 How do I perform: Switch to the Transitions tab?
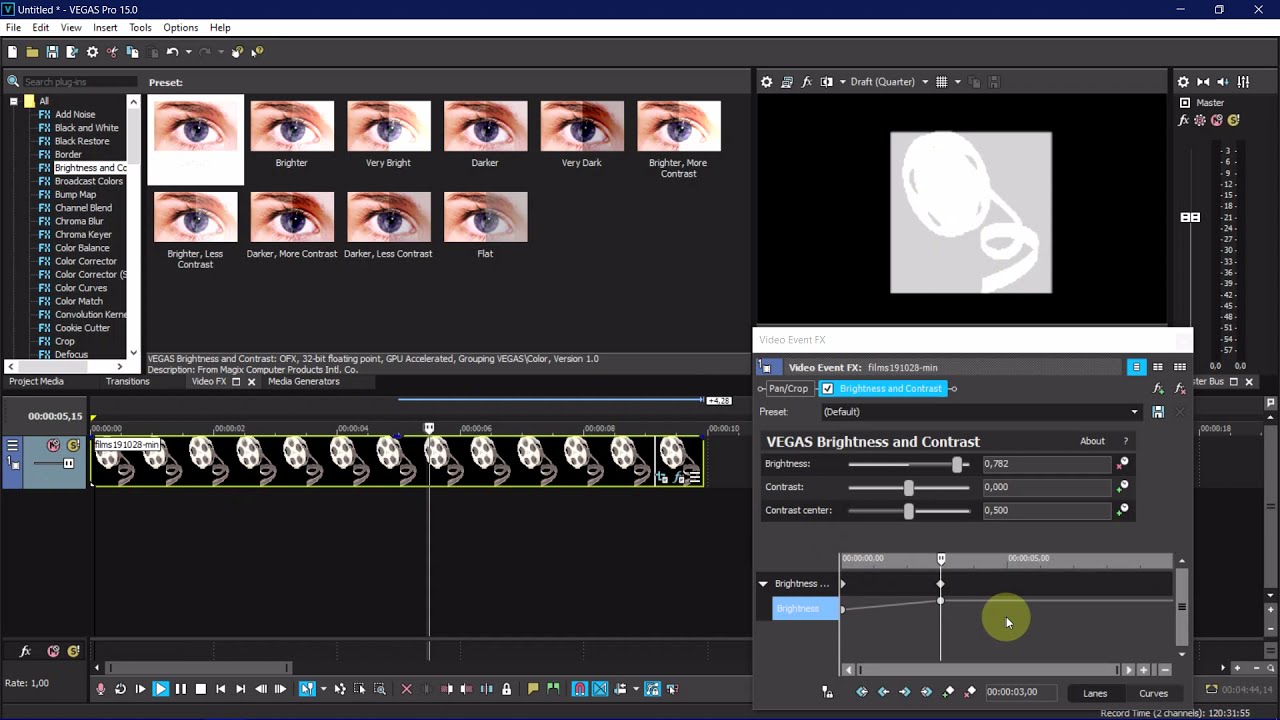[128, 381]
